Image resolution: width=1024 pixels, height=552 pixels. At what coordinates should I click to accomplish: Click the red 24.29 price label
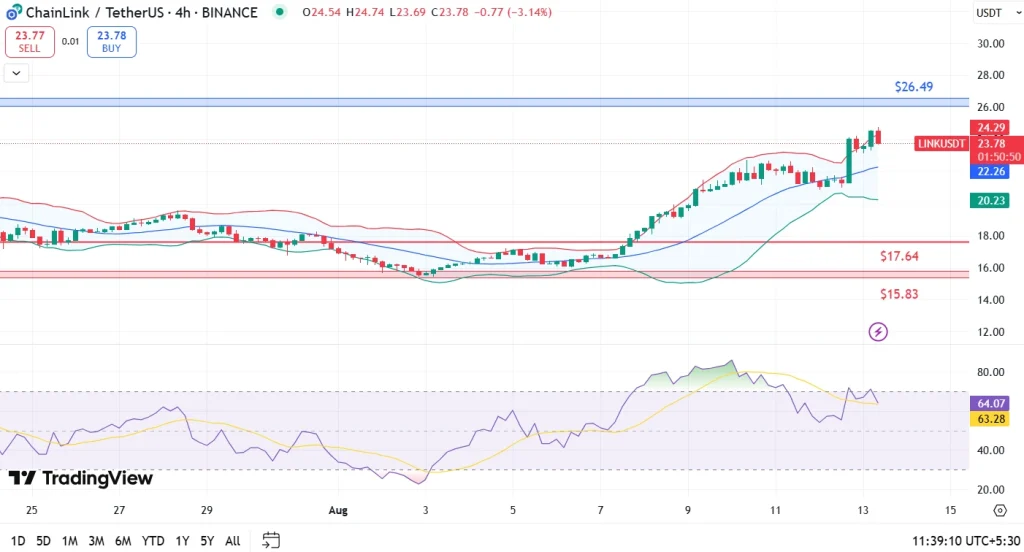(x=990, y=128)
